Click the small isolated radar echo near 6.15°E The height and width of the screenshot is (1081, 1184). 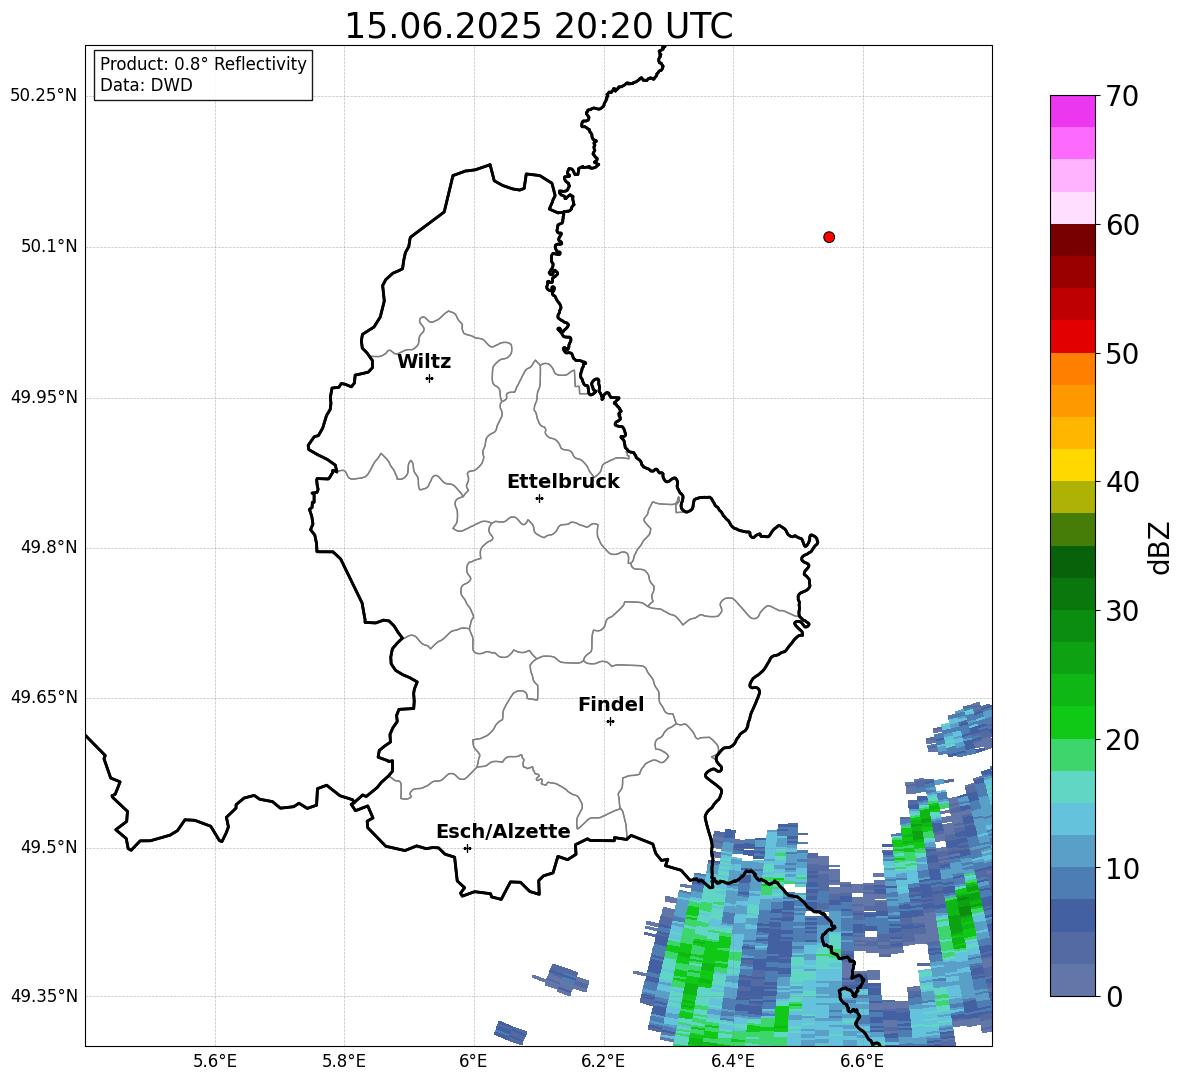pyautogui.click(x=563, y=979)
